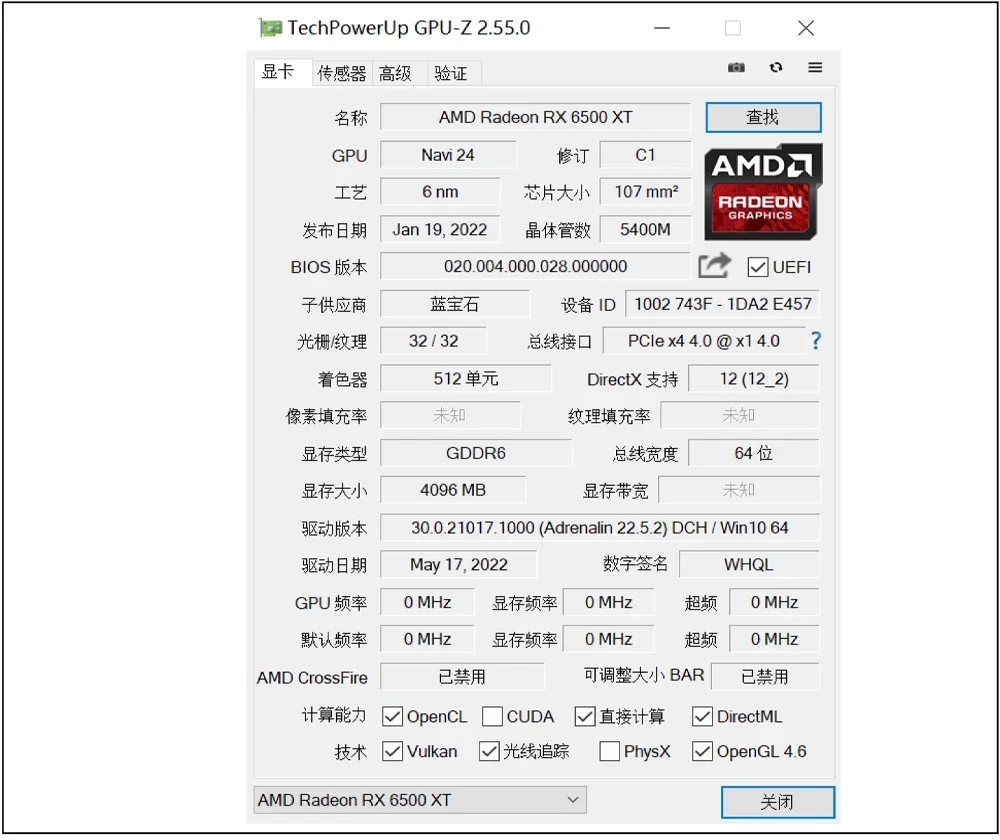Click the GPU-Z app icon in title bar
Image resolution: width=1000 pixels, height=840 pixels.
click(x=270, y=28)
